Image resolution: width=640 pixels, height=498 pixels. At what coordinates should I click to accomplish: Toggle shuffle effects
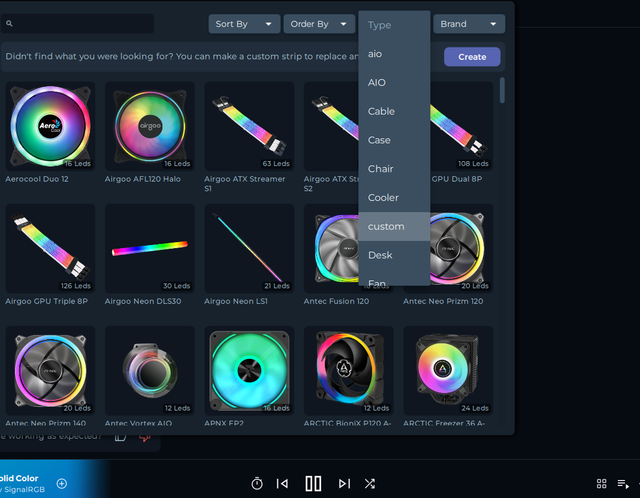point(369,484)
